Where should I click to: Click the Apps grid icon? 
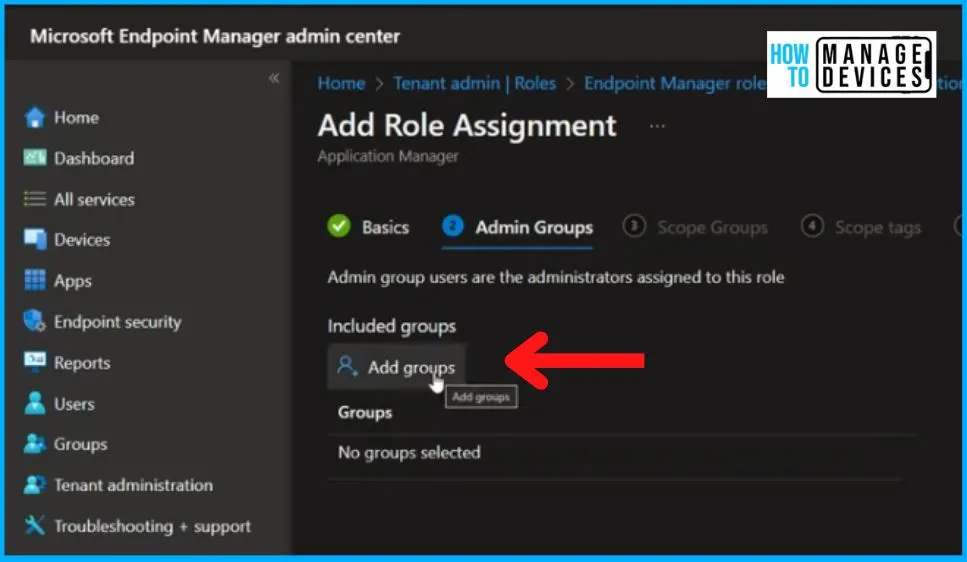point(35,280)
